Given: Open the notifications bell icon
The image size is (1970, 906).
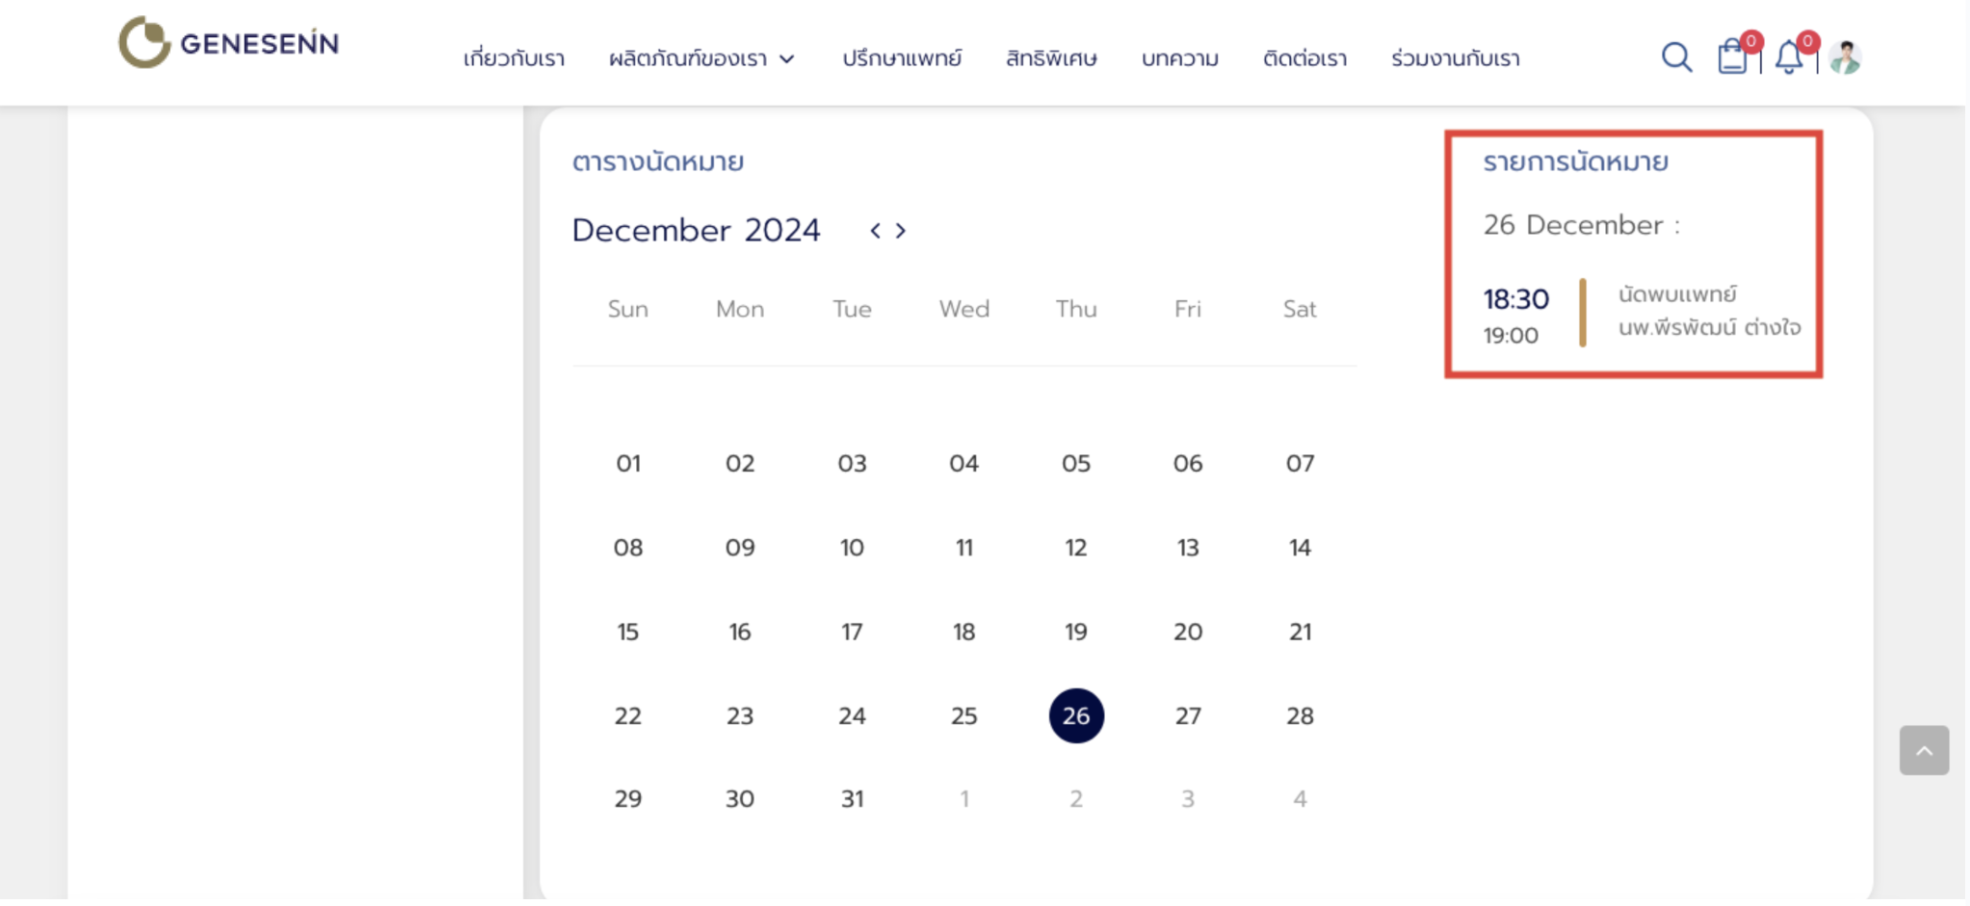Looking at the screenshot, I should click(x=1789, y=58).
